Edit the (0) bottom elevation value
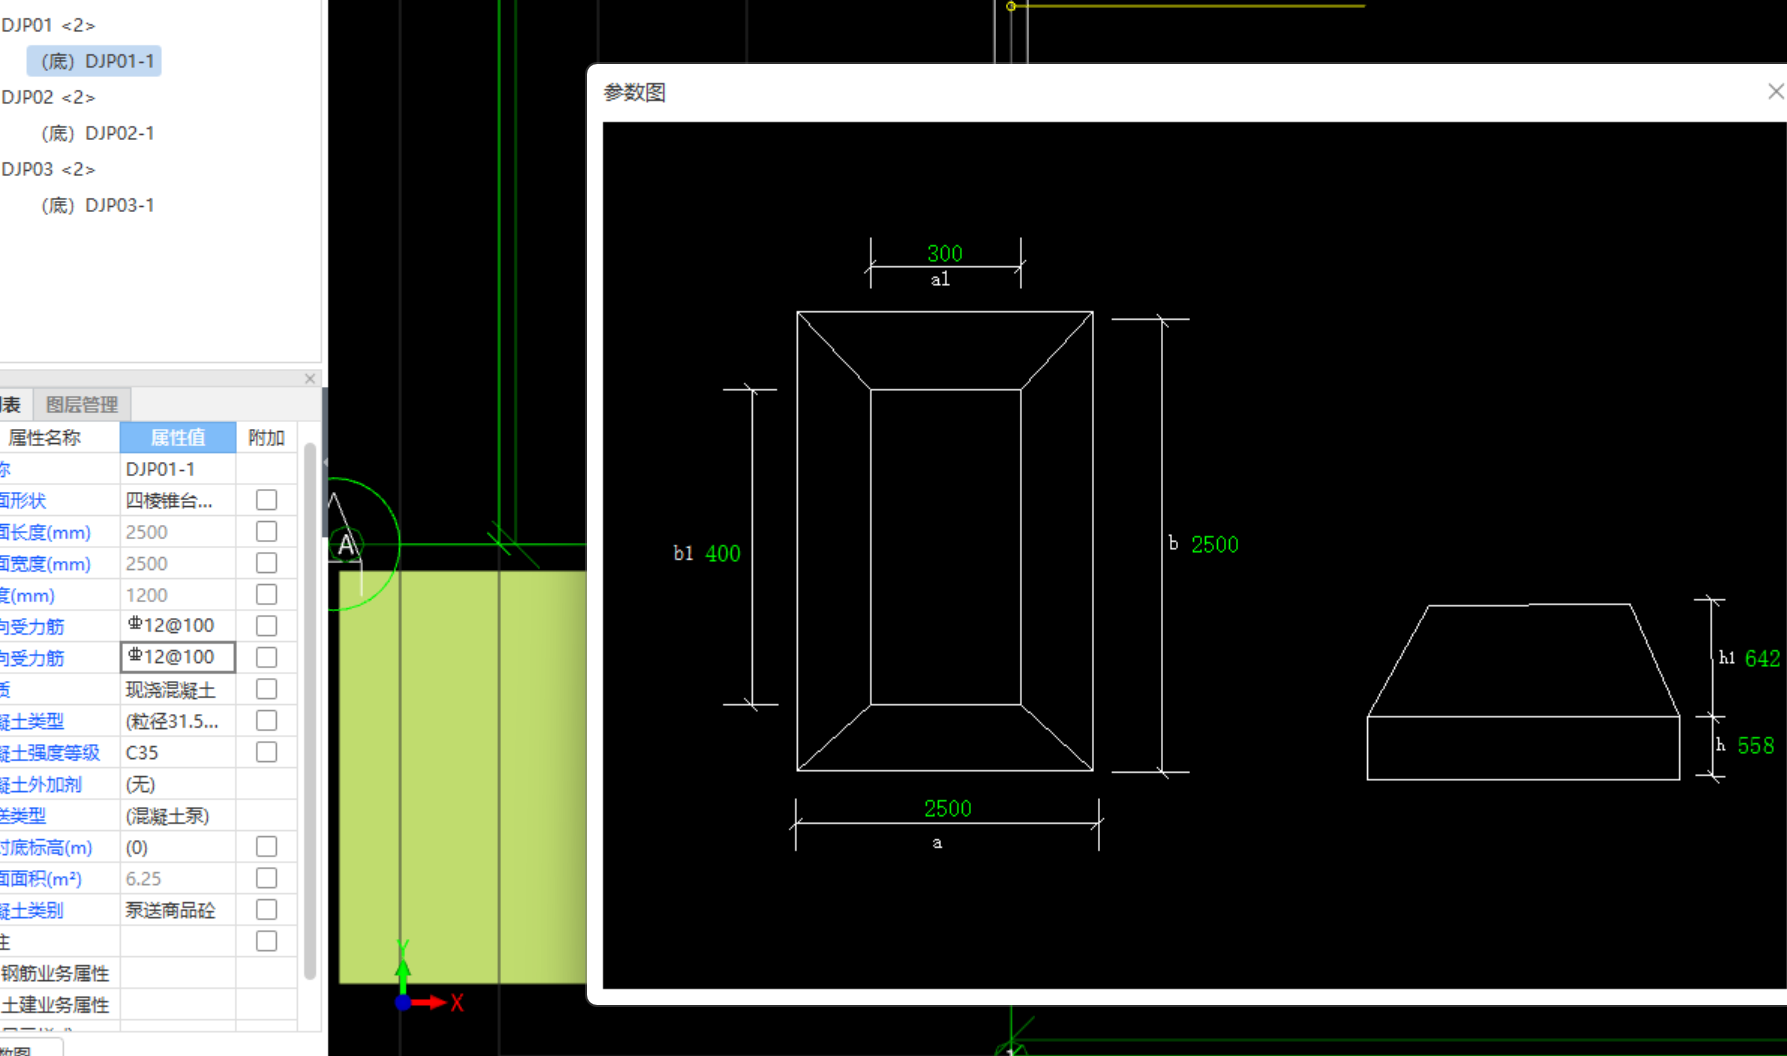Image resolution: width=1787 pixels, height=1056 pixels. click(178, 847)
